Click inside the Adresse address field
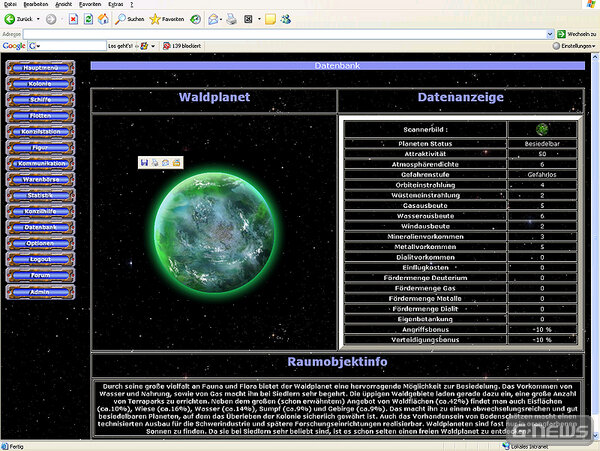600x451 pixels. 284,34
